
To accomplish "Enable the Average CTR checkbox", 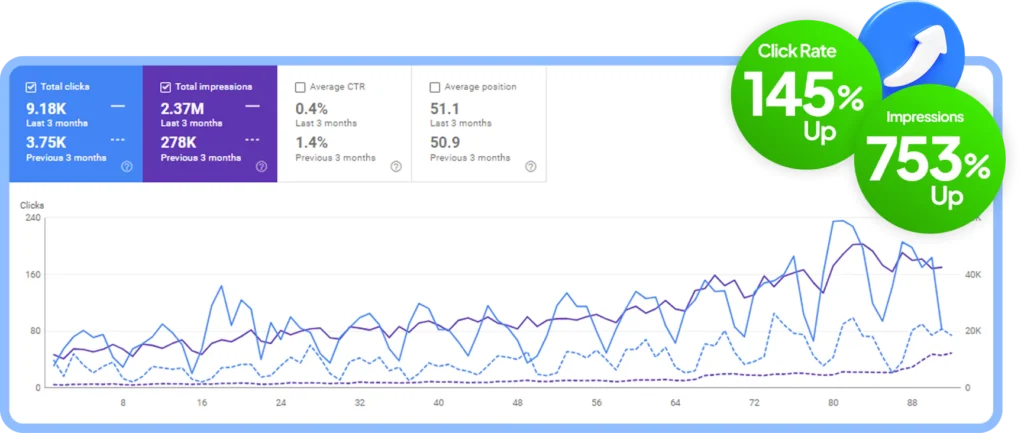I will point(300,87).
